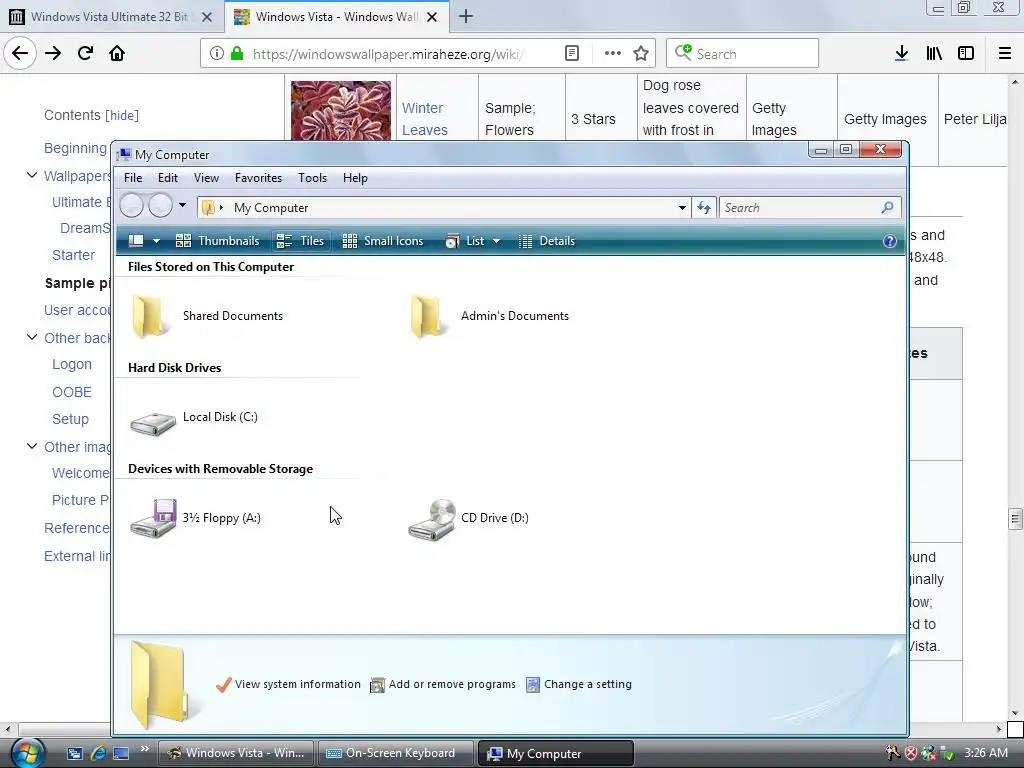Switch to On-Screen Keyboard in the taskbar
The image size is (1024, 768).
[396, 753]
